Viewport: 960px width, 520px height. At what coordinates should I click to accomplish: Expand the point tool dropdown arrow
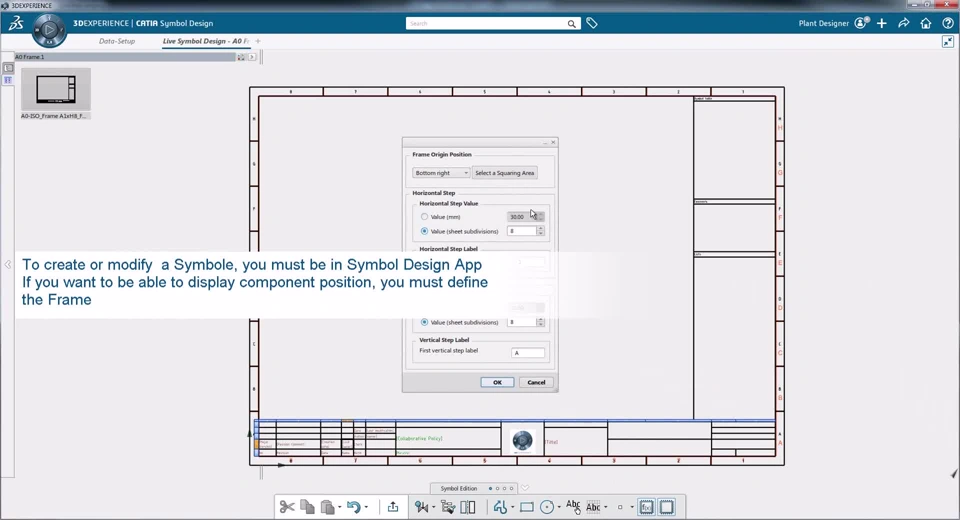point(632,507)
